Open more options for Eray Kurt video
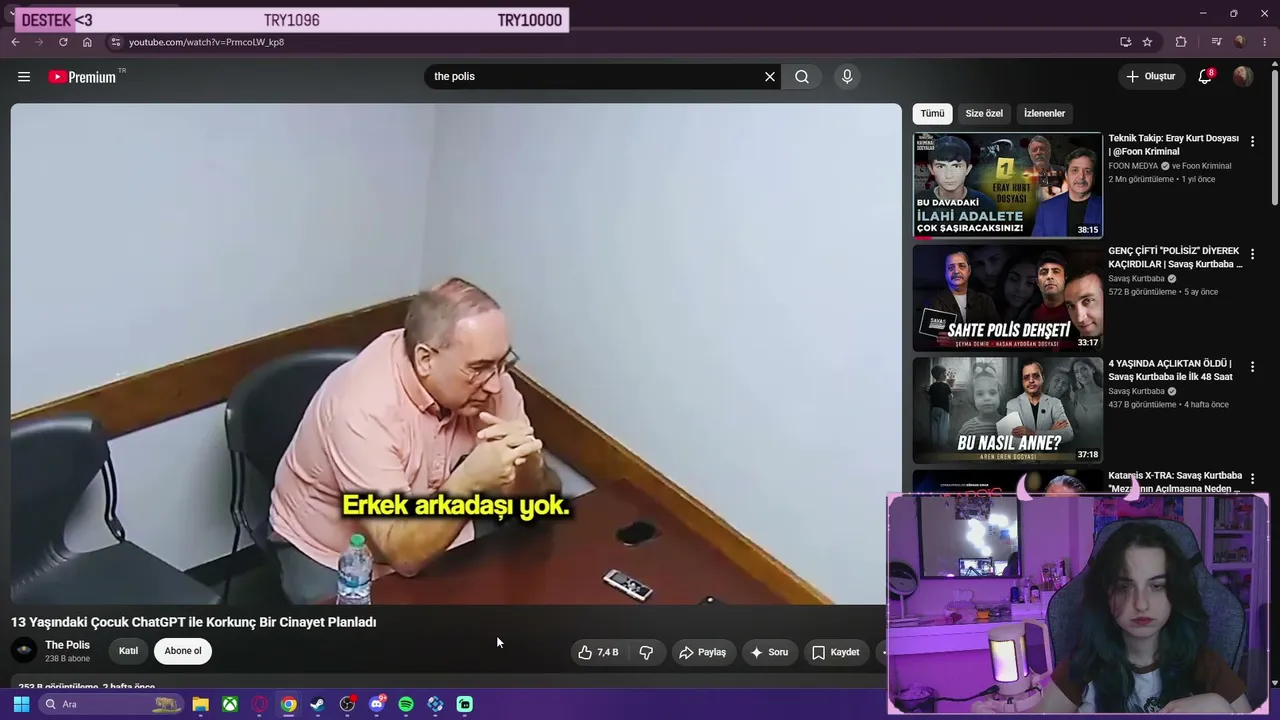 [x=1252, y=142]
